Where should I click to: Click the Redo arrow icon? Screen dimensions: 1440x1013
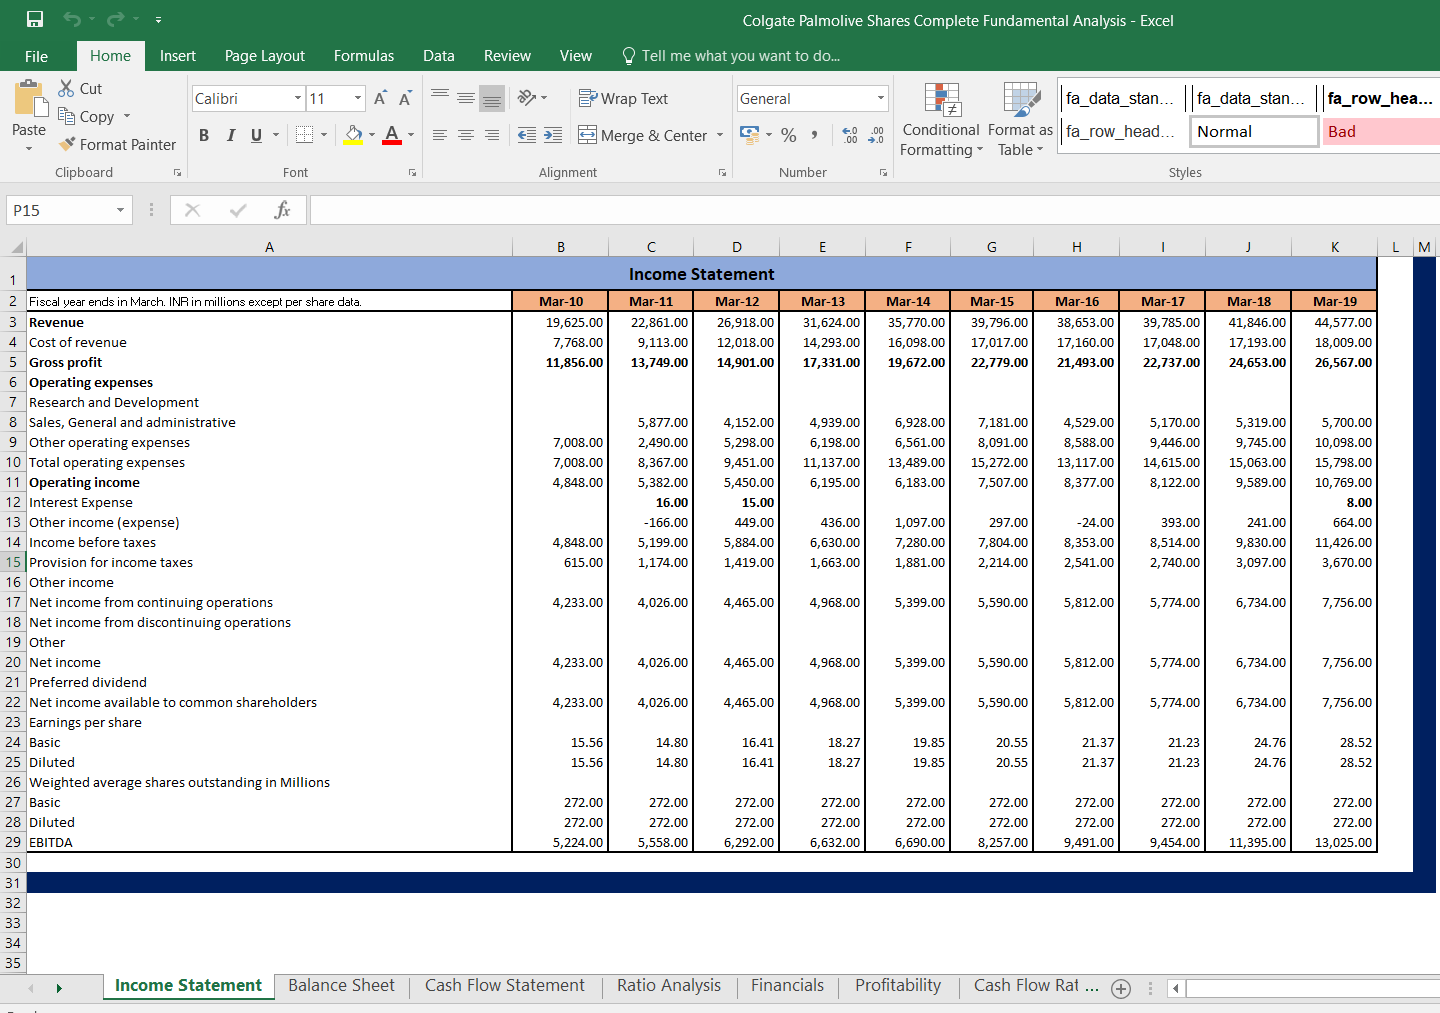[x=115, y=19]
